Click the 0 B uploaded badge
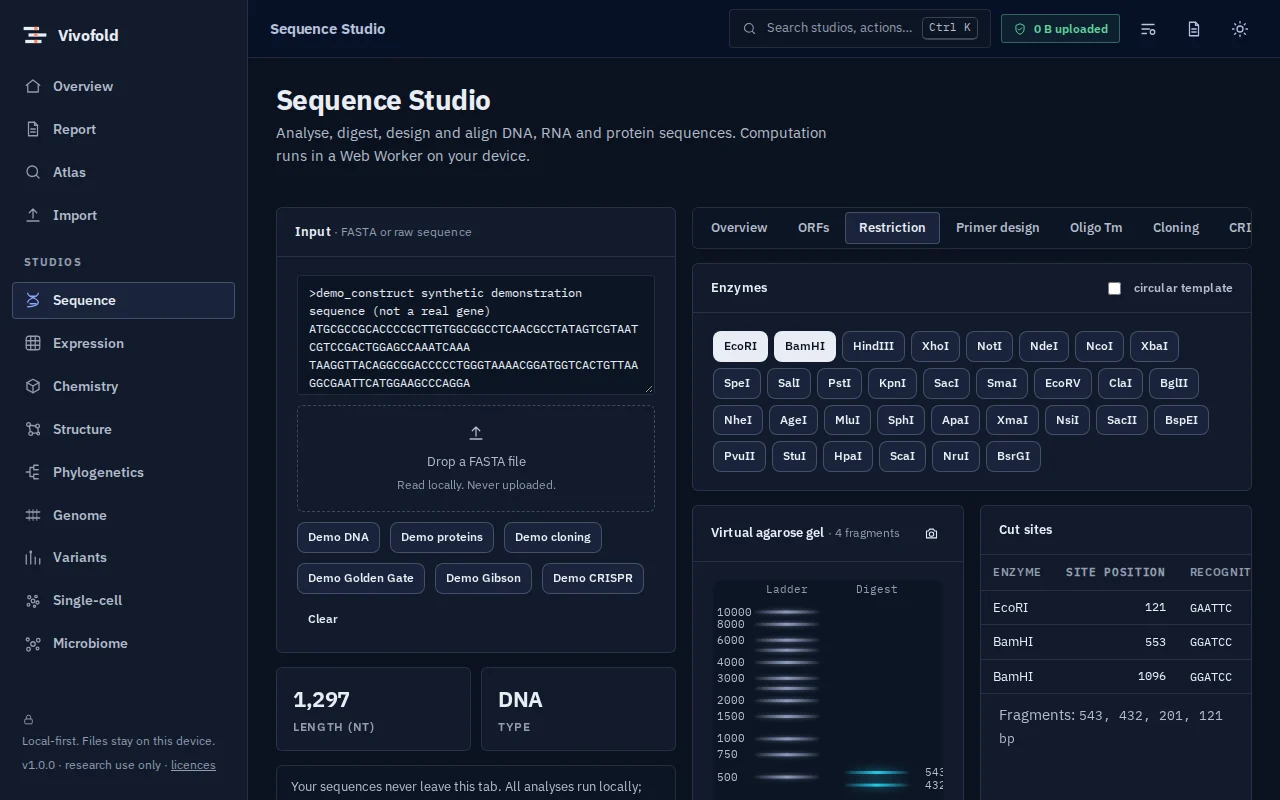1280x800 pixels. click(x=1060, y=29)
